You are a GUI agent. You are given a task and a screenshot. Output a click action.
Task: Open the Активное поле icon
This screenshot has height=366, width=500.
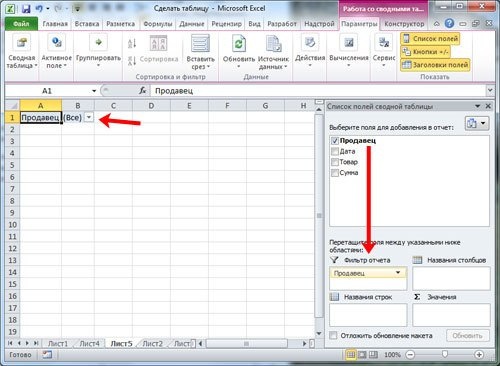click(x=56, y=43)
